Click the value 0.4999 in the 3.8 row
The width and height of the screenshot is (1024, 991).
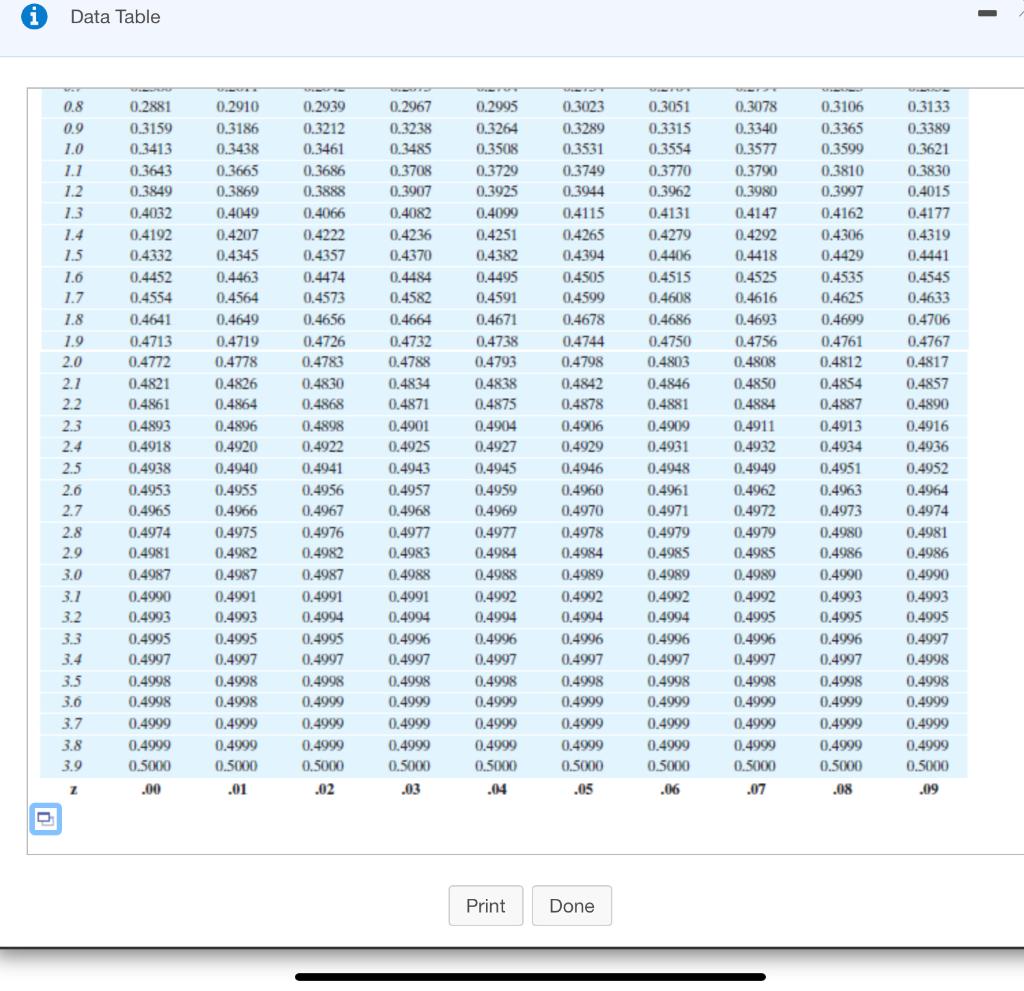[151, 745]
